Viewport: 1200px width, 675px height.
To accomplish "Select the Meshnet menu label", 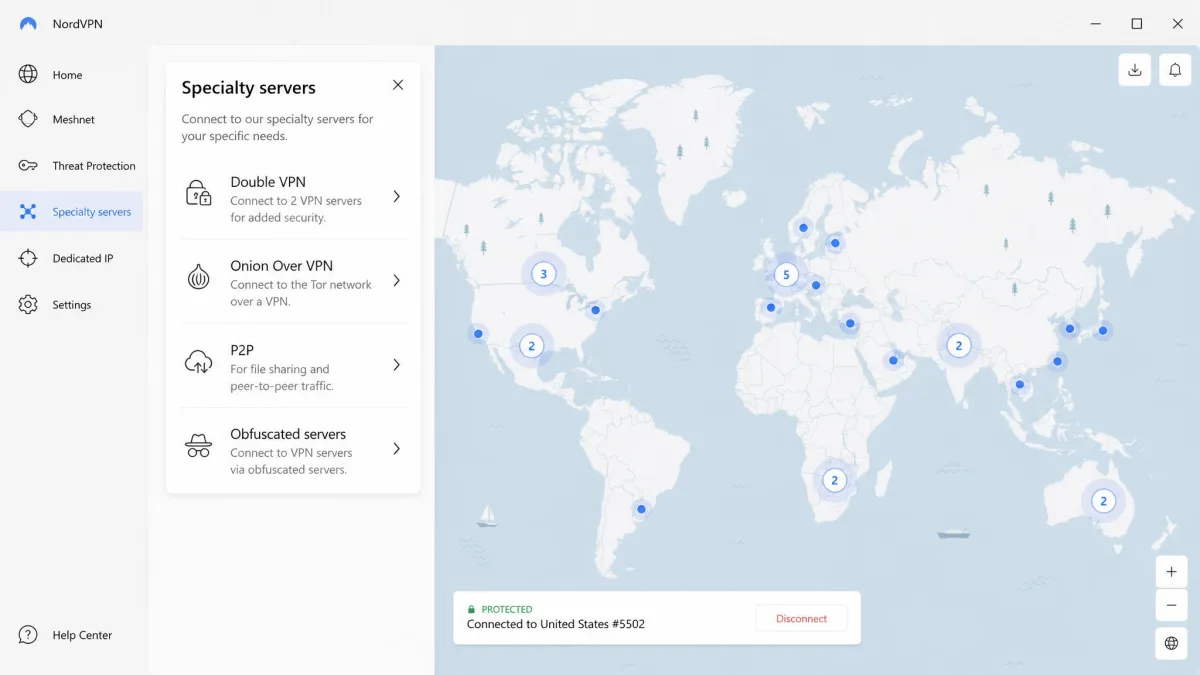I will [x=73, y=120].
